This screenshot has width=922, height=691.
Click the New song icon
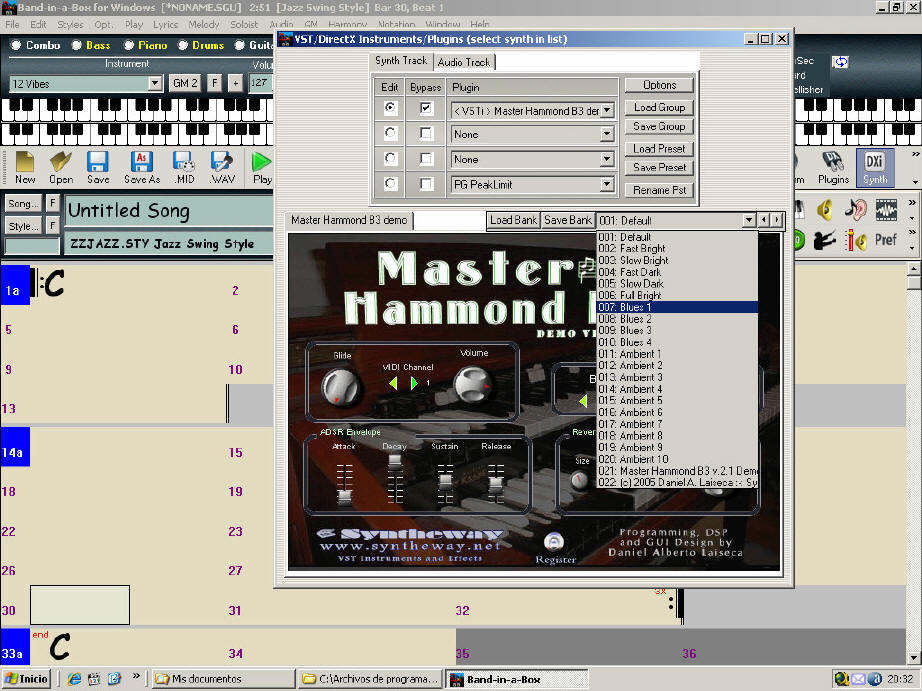pos(25,168)
